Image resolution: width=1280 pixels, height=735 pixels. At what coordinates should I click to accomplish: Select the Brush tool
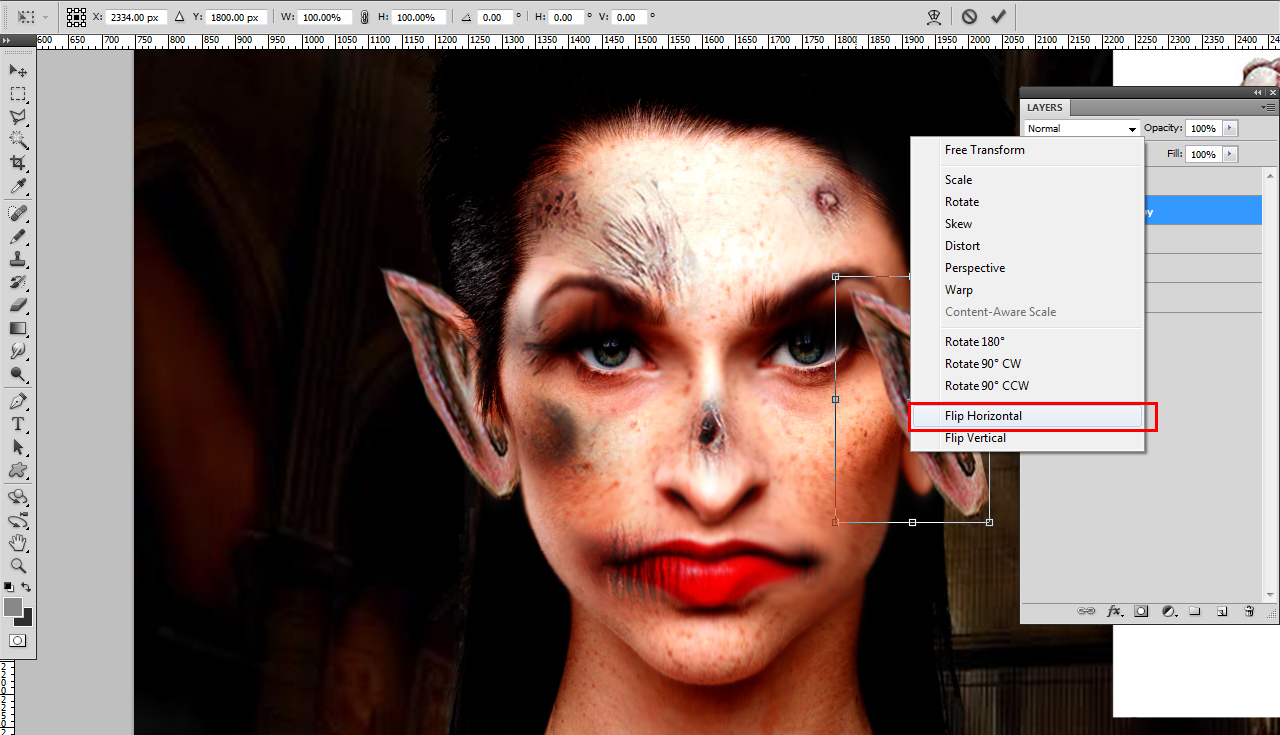(x=18, y=236)
